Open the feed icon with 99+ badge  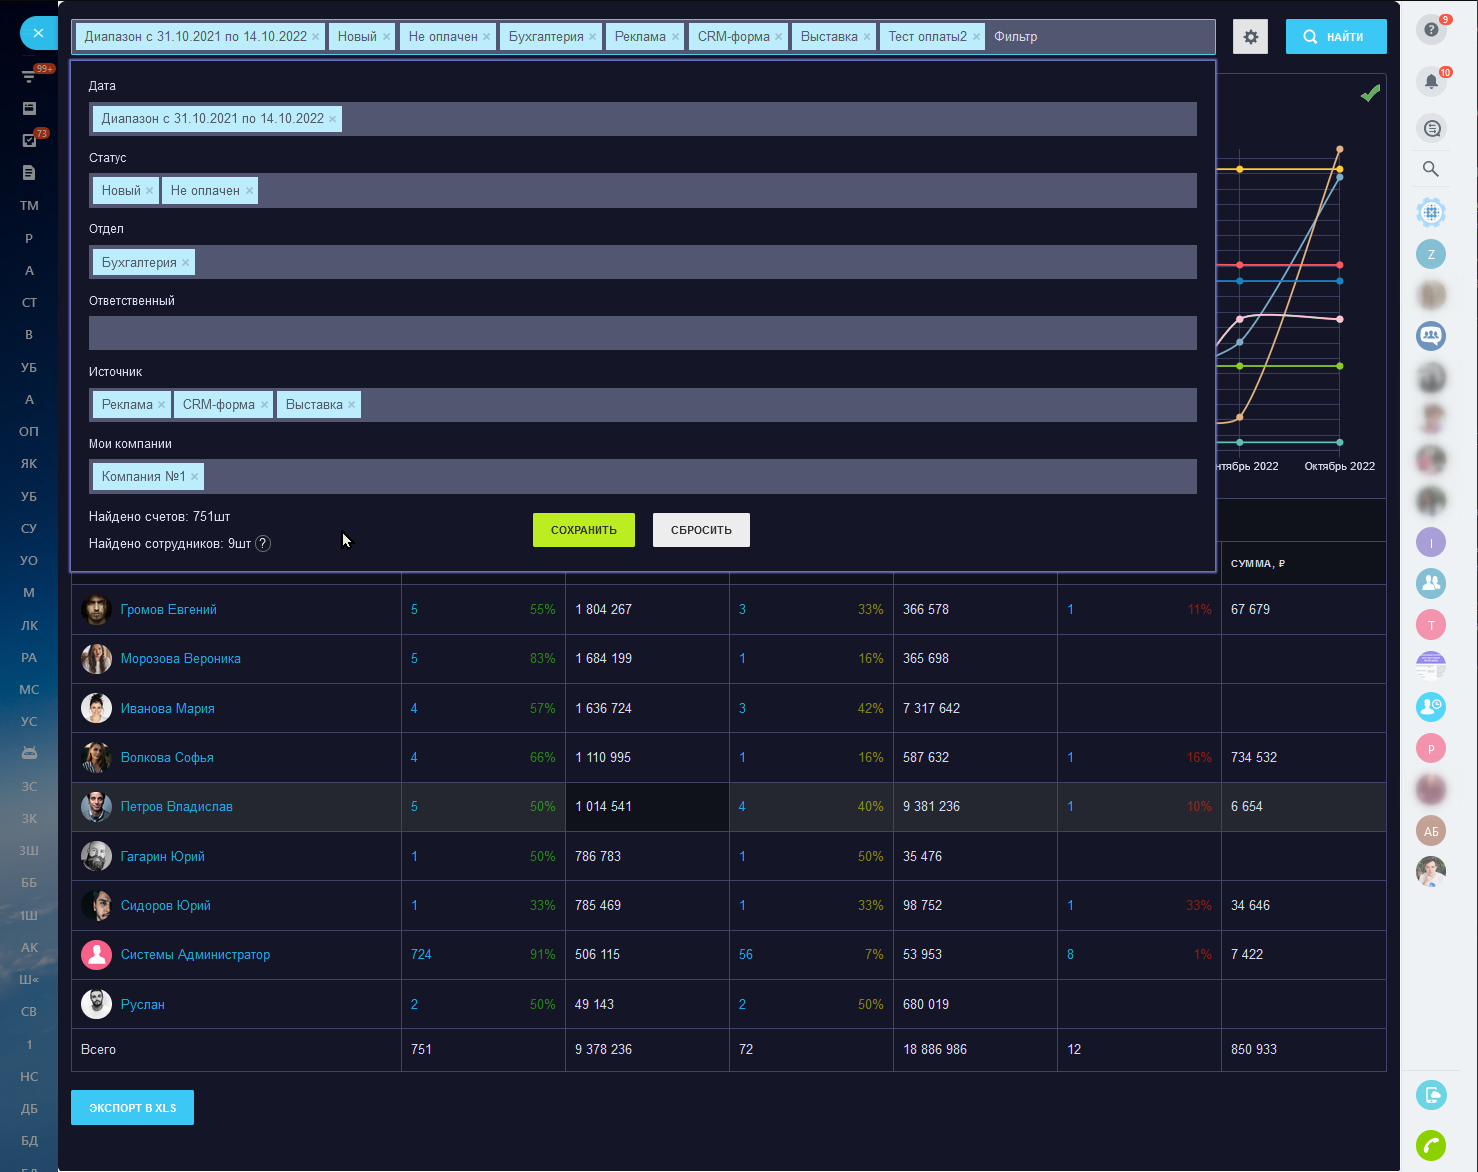tap(29, 76)
